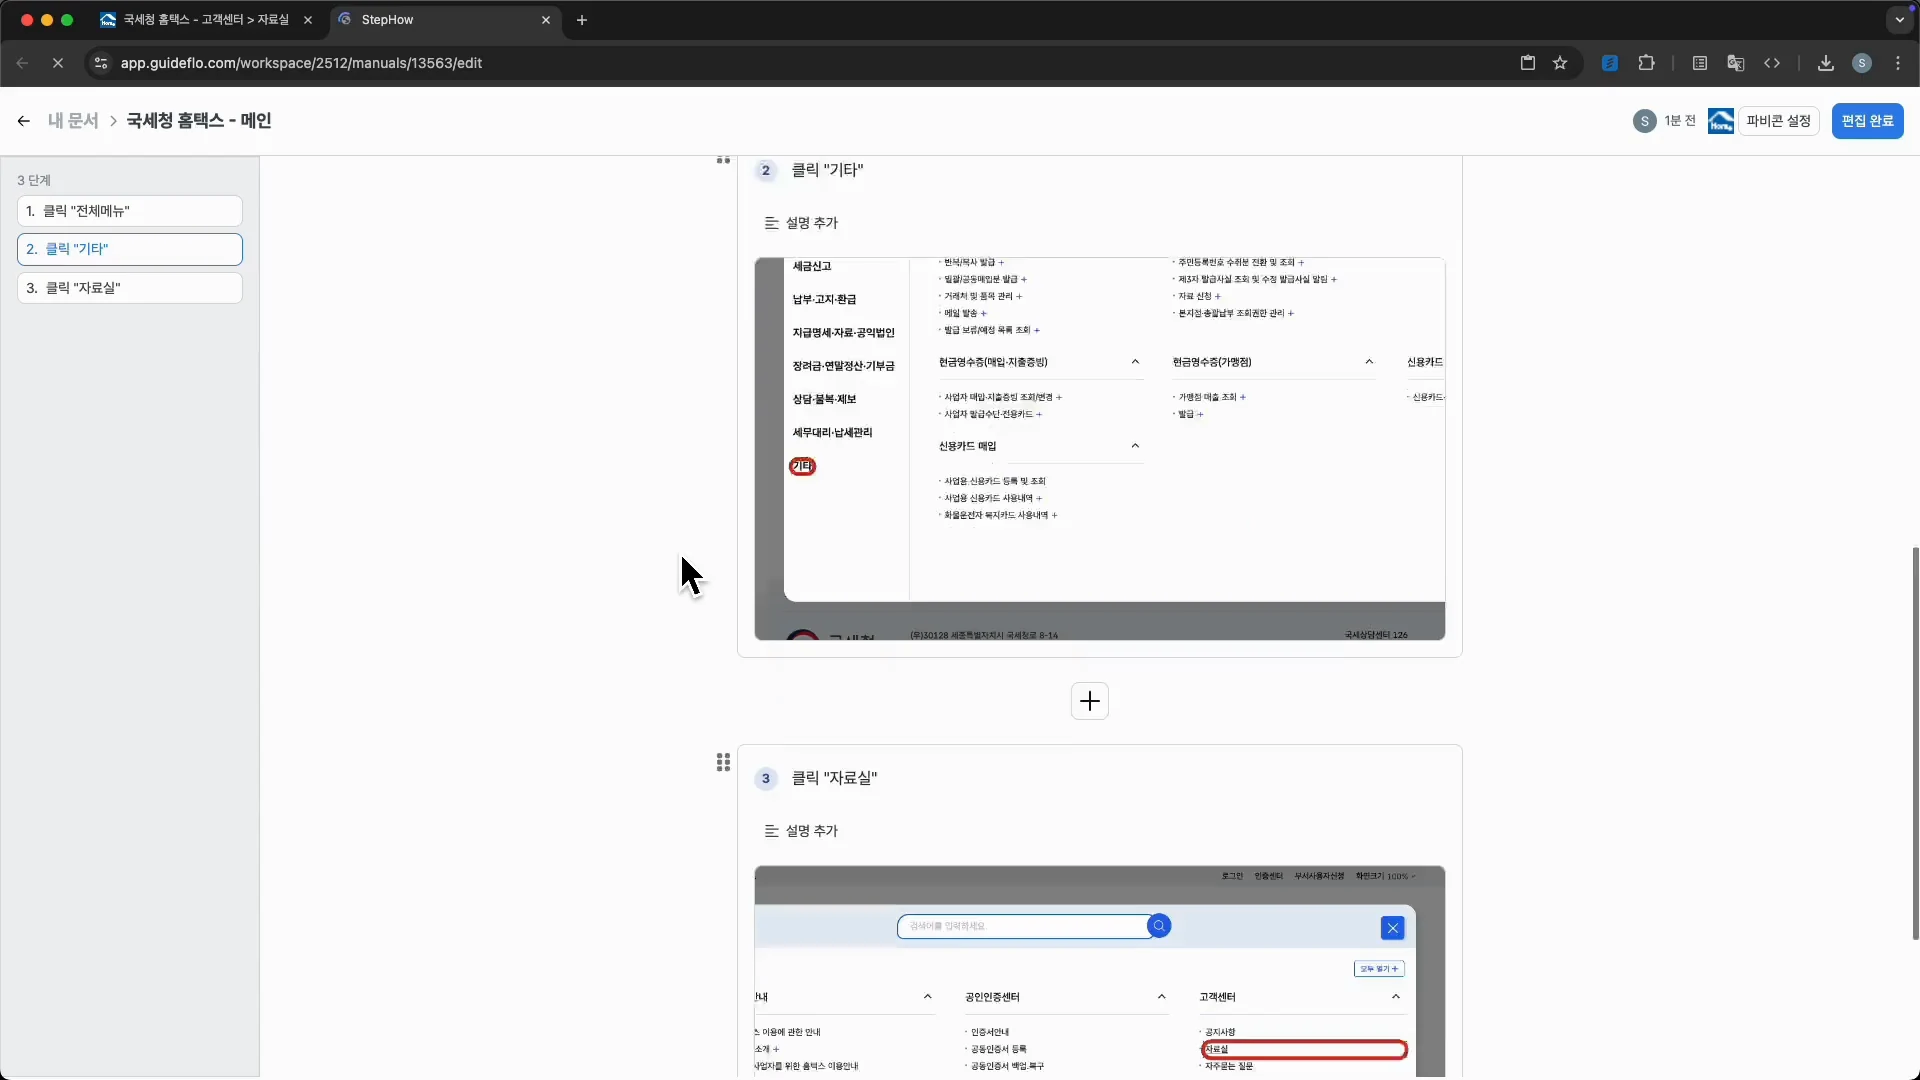Click the Hometax favicon image in the header
Viewport: 1920px width, 1080px height.
click(x=1721, y=121)
